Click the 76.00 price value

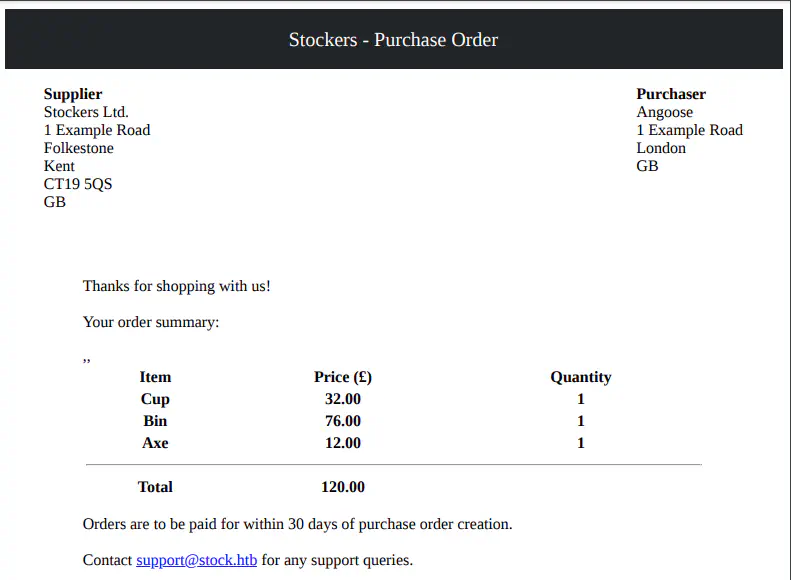click(x=343, y=421)
